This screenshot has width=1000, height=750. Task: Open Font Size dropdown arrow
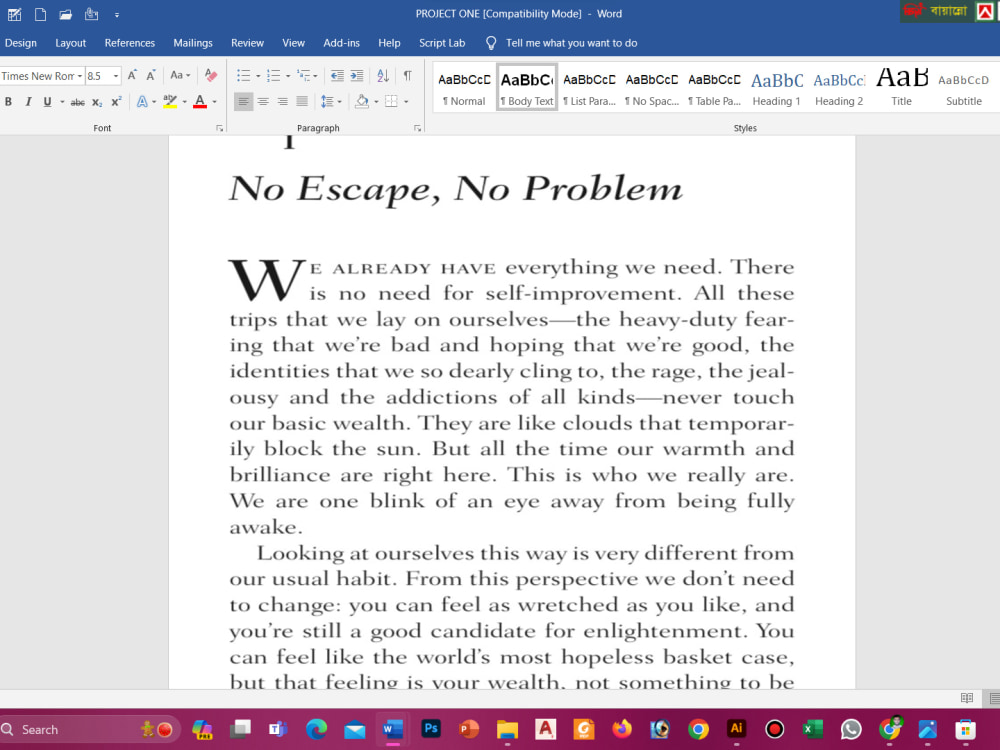(115, 76)
